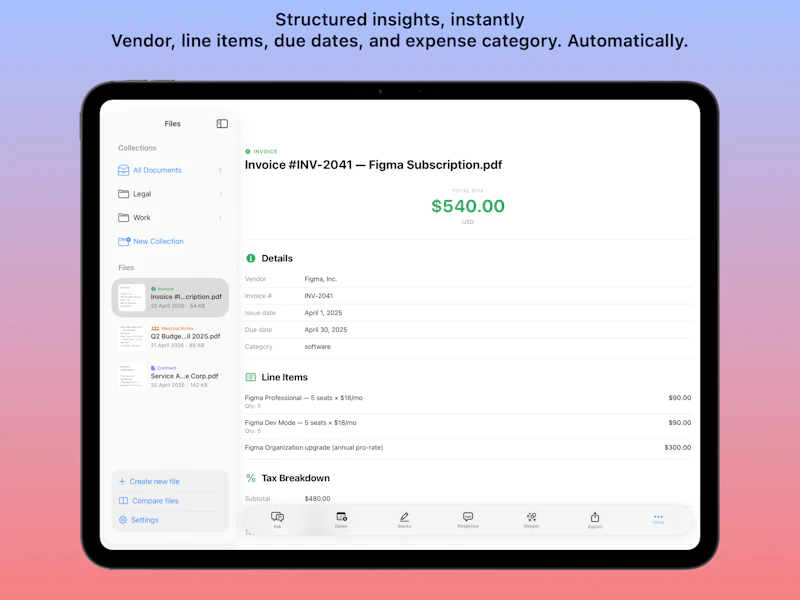The height and width of the screenshot is (600, 800).
Task: Open the More options ellipsis
Action: [658, 515]
